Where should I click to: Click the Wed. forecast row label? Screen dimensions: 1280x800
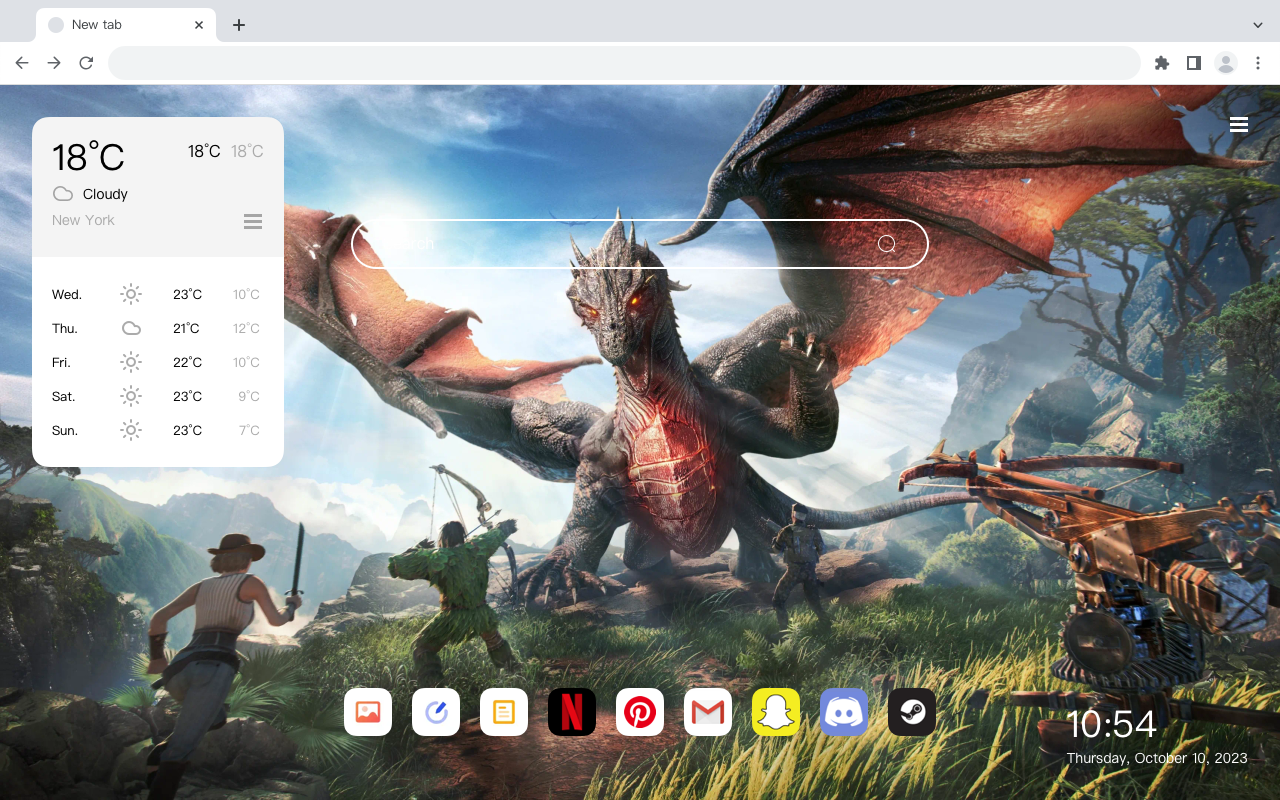pyautogui.click(x=67, y=294)
